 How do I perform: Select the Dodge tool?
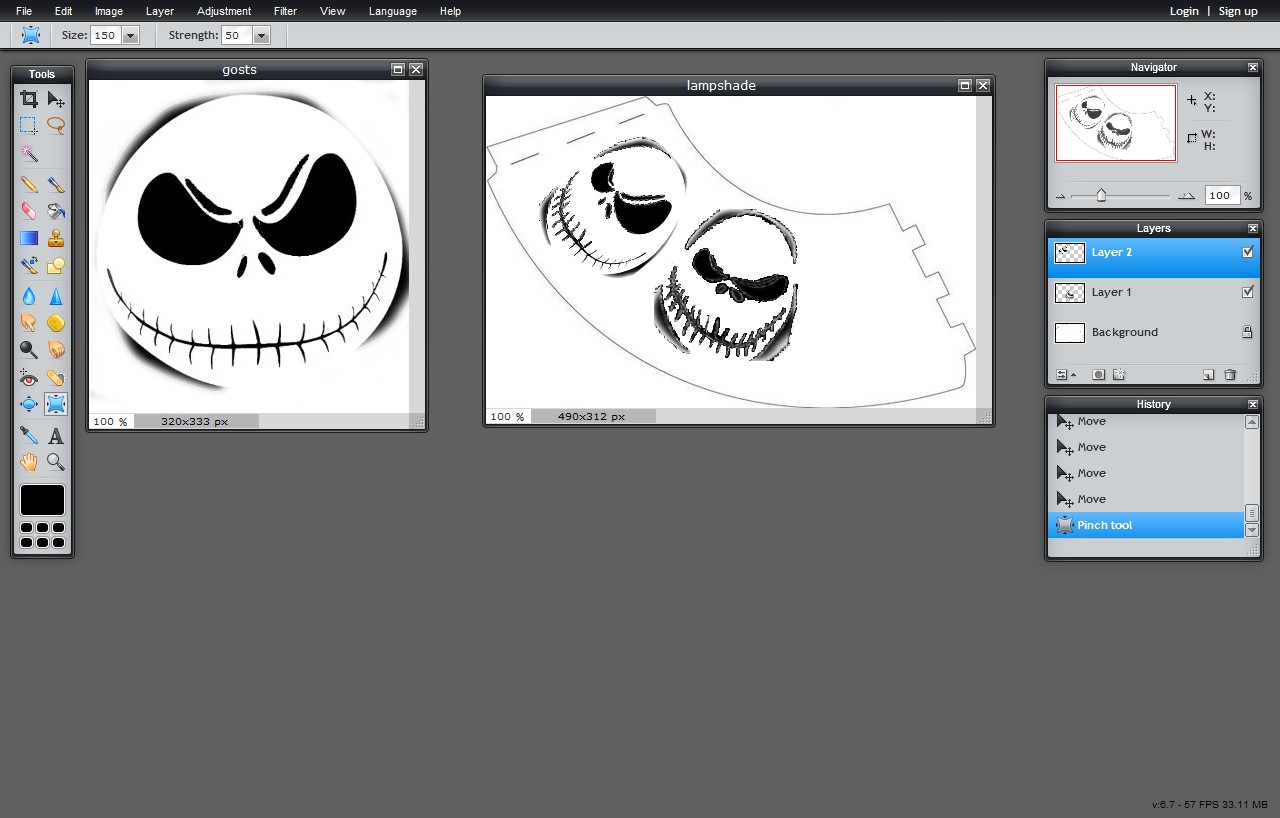29,350
